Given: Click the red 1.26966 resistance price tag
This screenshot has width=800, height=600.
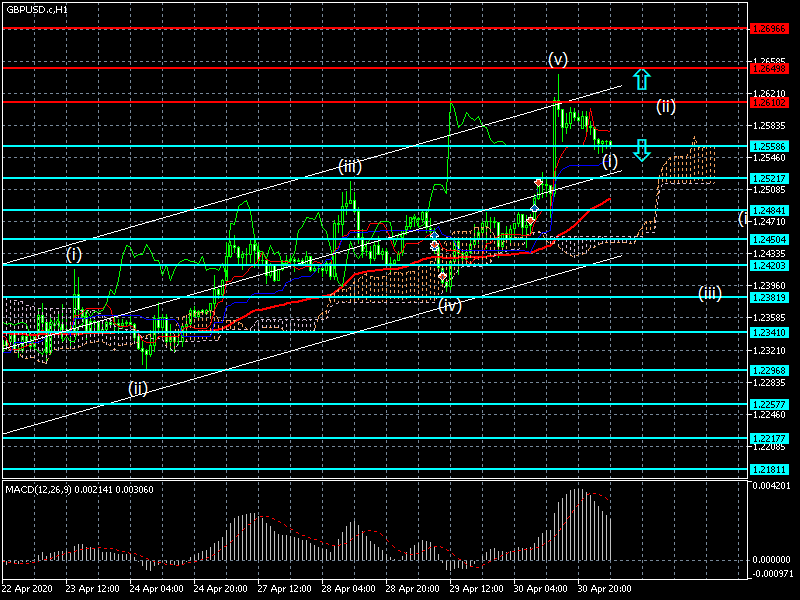Looking at the screenshot, I should (x=769, y=29).
